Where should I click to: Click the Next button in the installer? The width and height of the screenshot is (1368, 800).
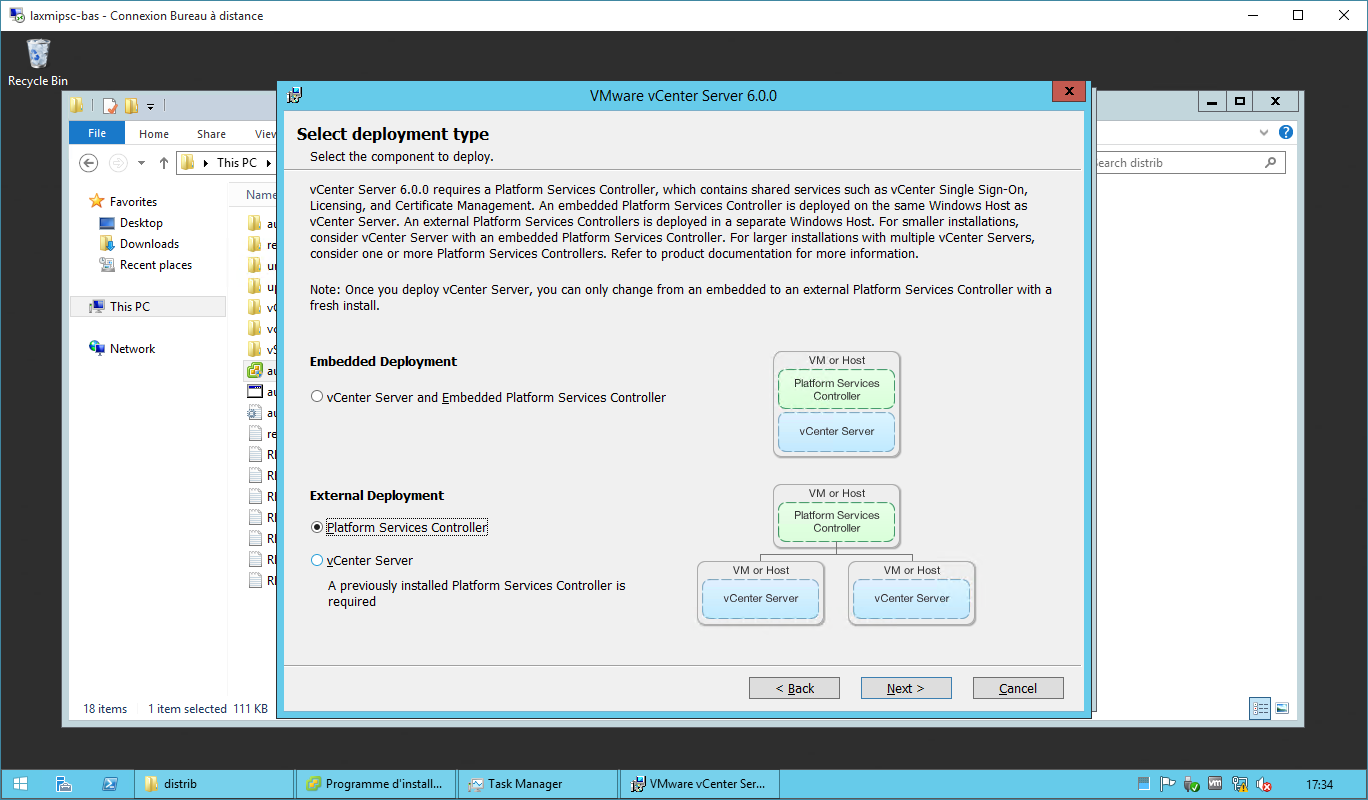[905, 688]
